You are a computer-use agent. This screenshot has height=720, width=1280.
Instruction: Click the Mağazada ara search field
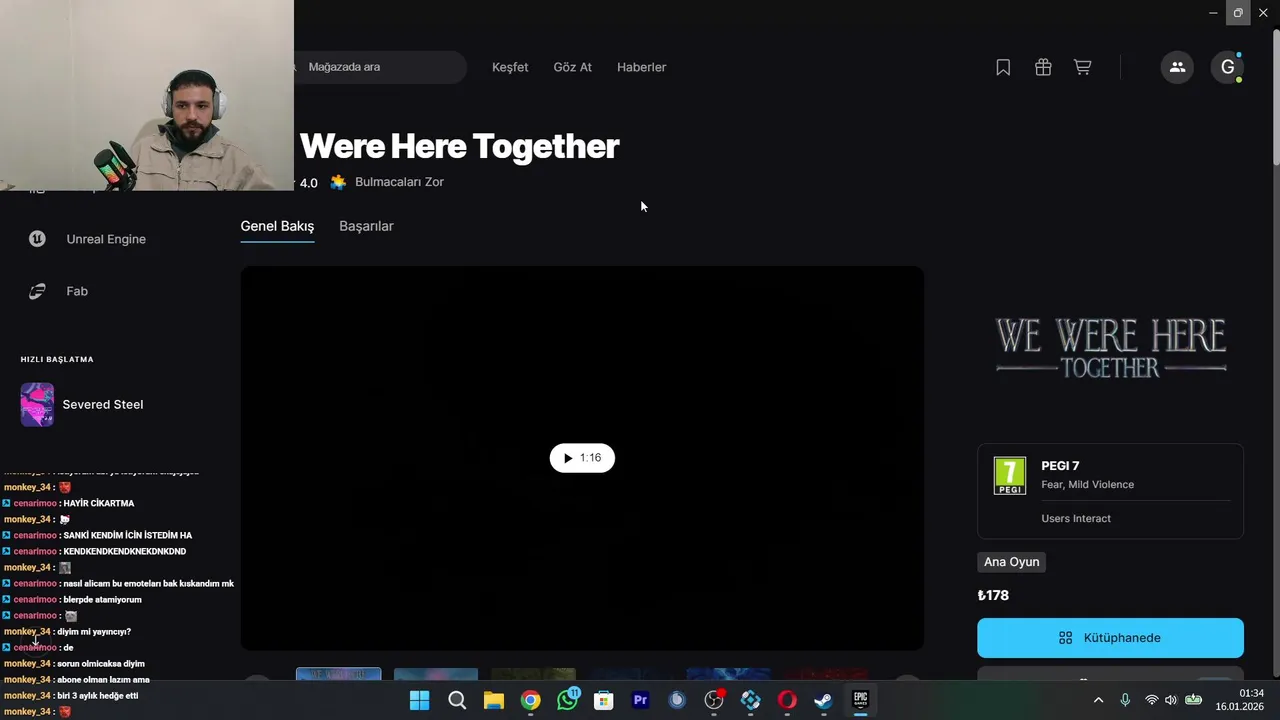(x=380, y=67)
